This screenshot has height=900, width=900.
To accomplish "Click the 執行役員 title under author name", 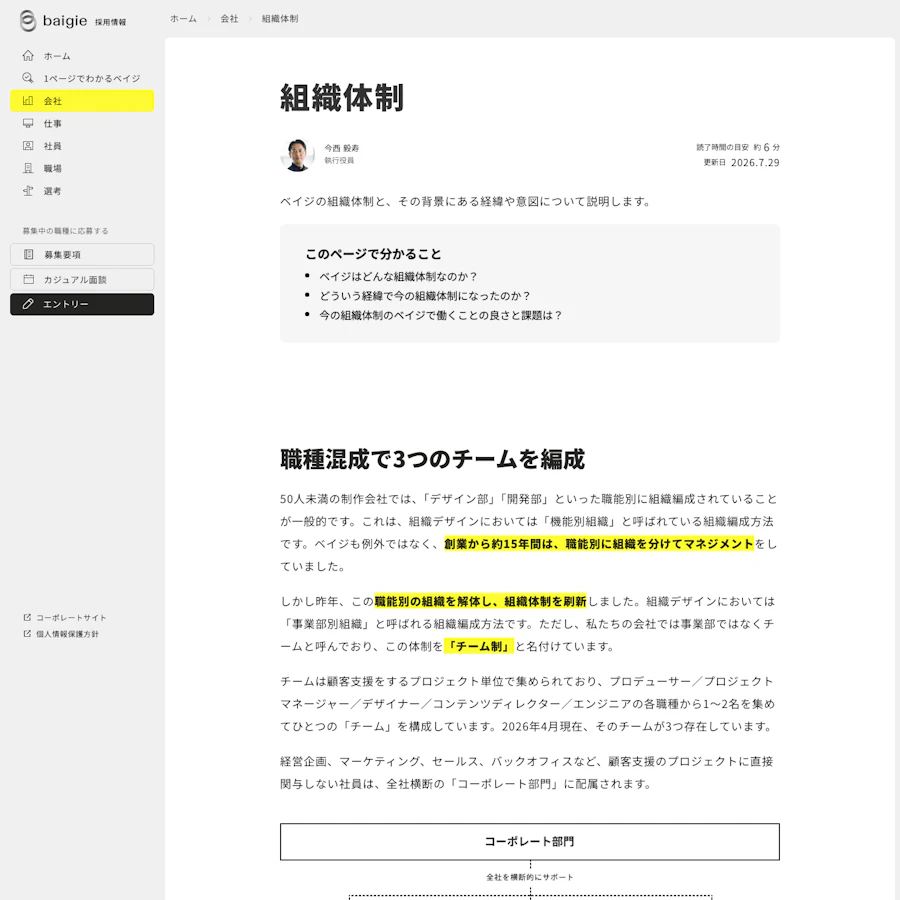I will tap(339, 160).
